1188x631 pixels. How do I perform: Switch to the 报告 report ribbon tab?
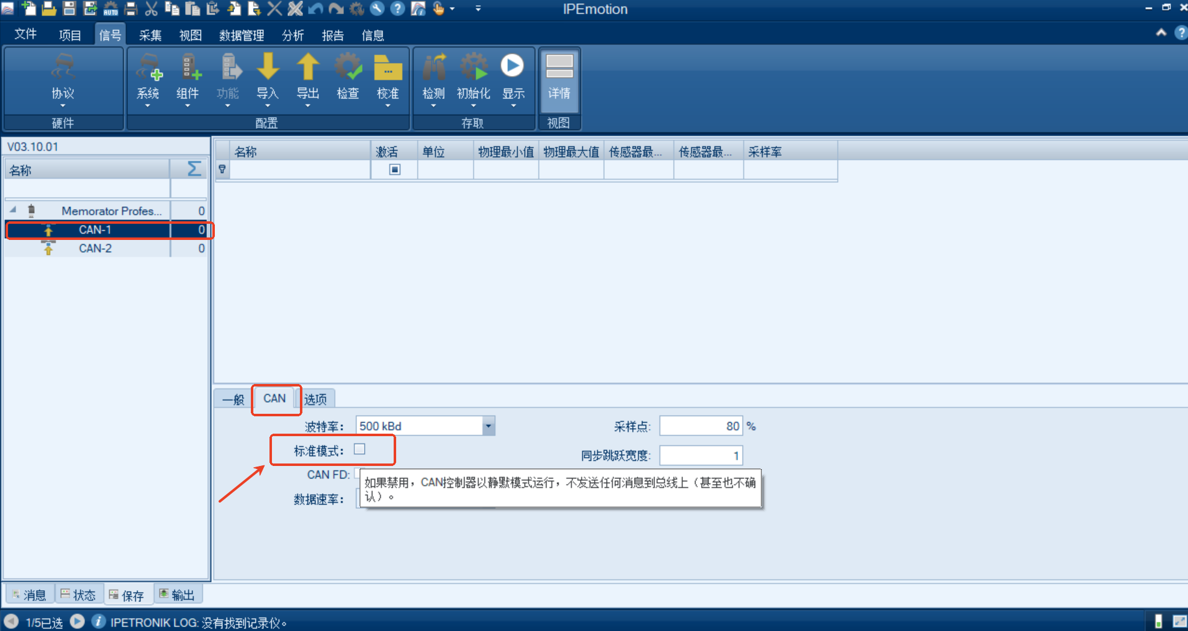tap(333, 35)
